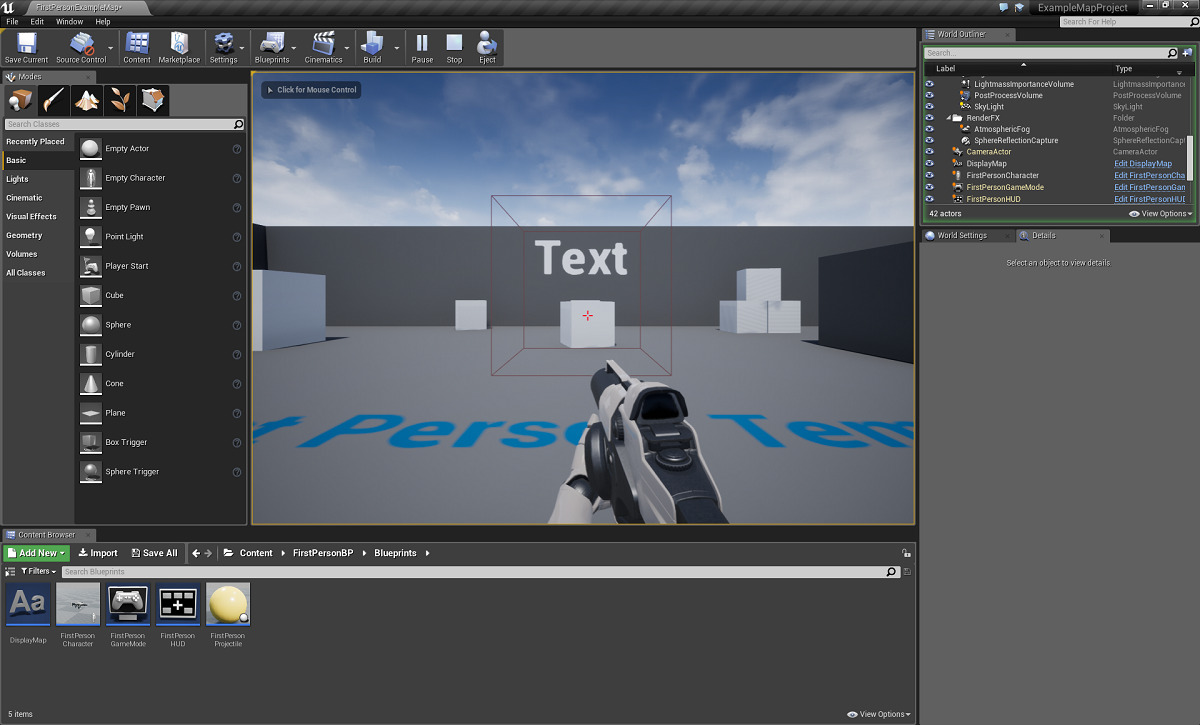Select the FirstPersonProjectile blueprint thumbnail

click(228, 605)
